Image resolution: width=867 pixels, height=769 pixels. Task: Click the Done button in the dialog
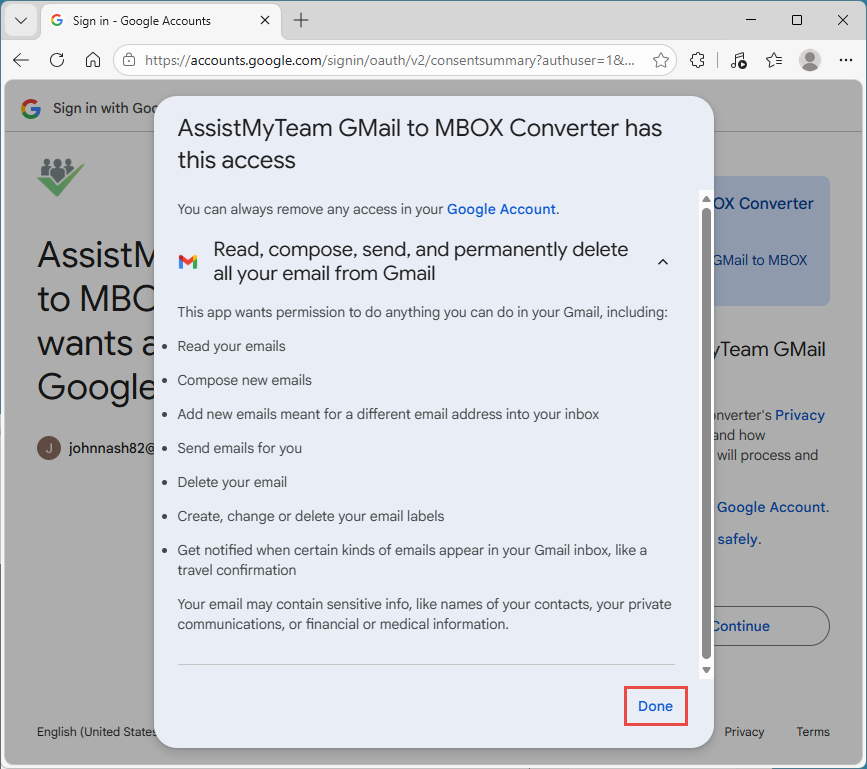655,706
